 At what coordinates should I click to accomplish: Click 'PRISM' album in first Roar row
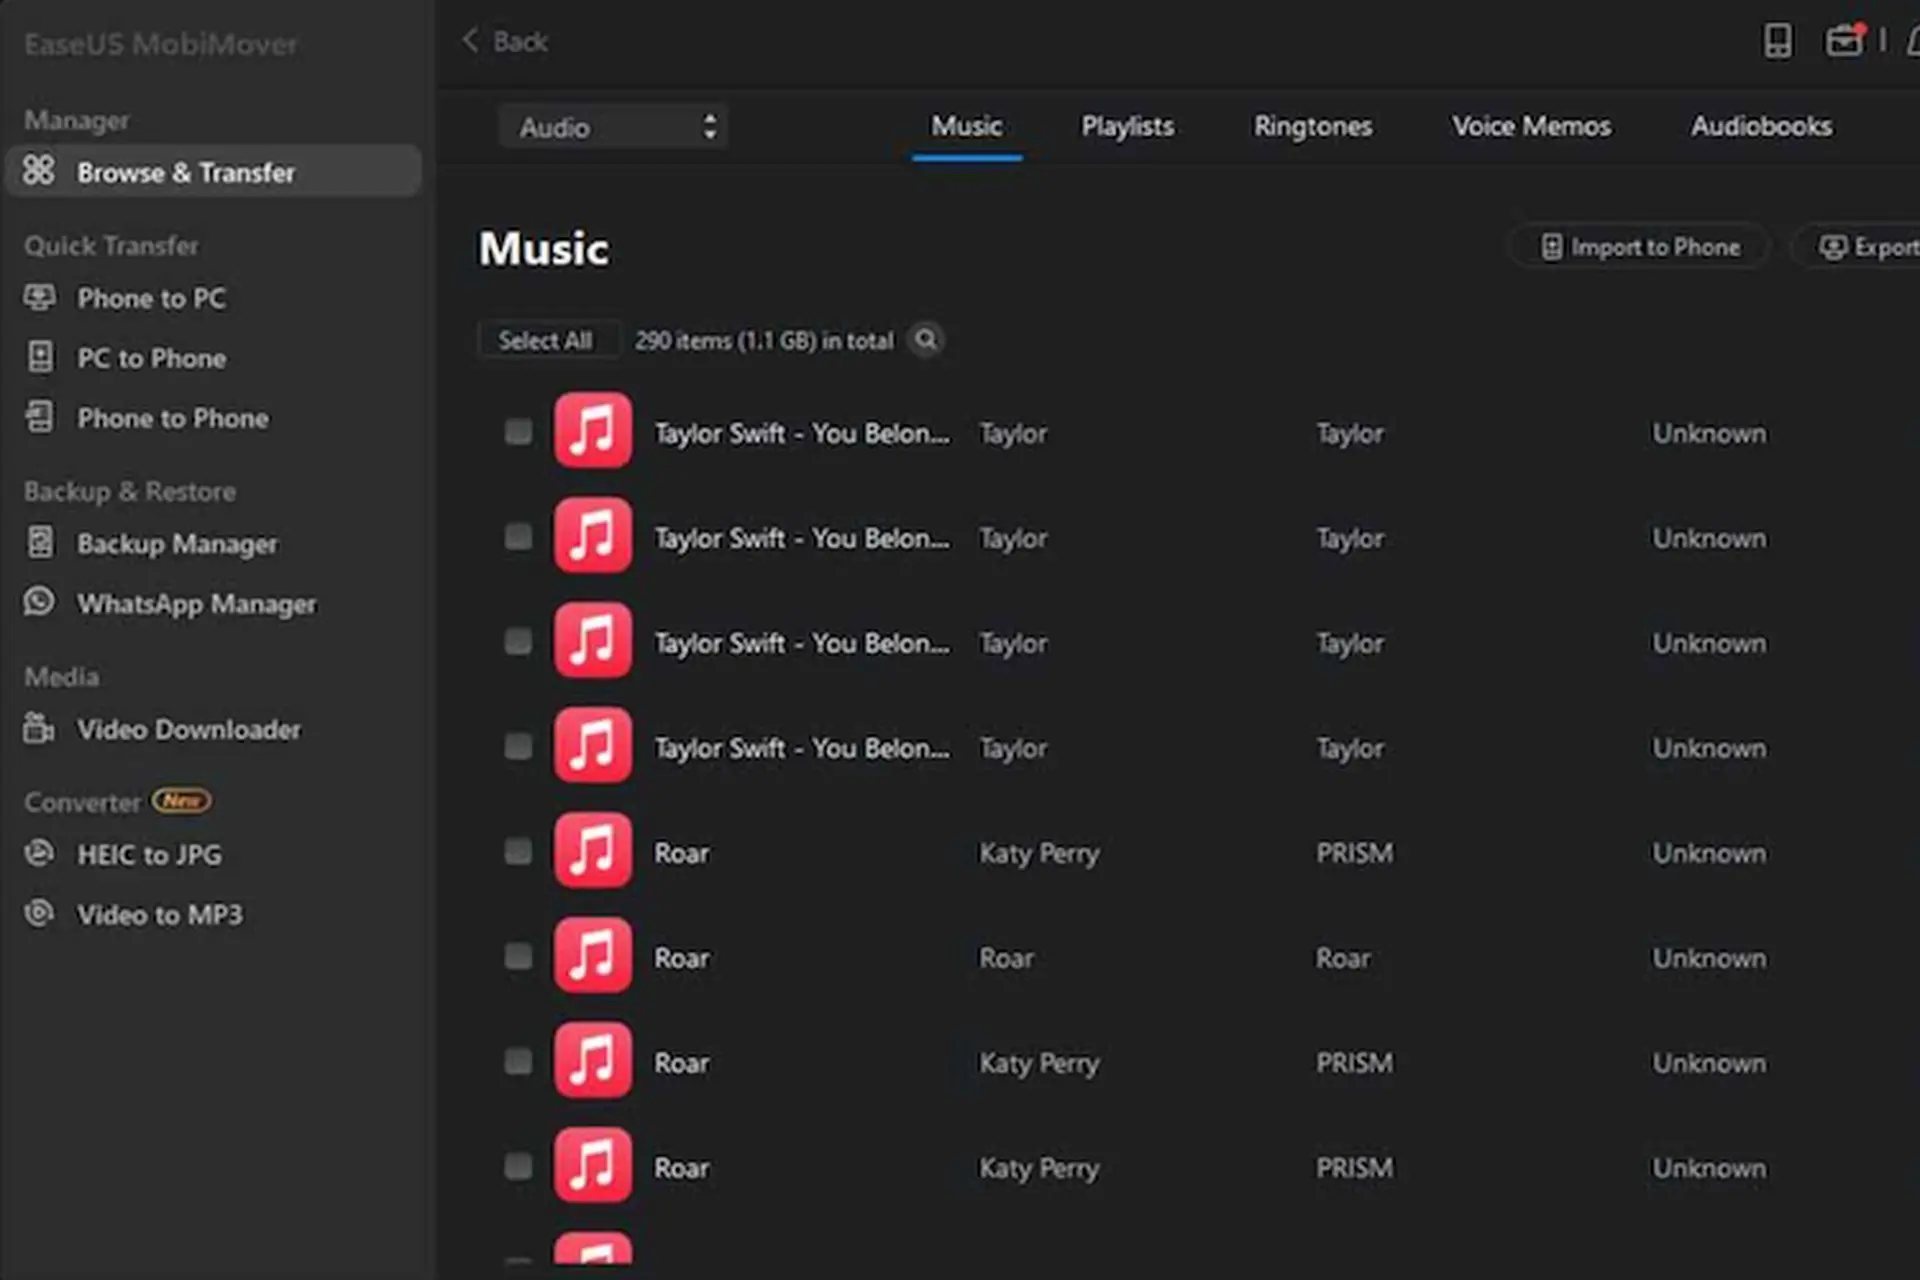(x=1354, y=853)
